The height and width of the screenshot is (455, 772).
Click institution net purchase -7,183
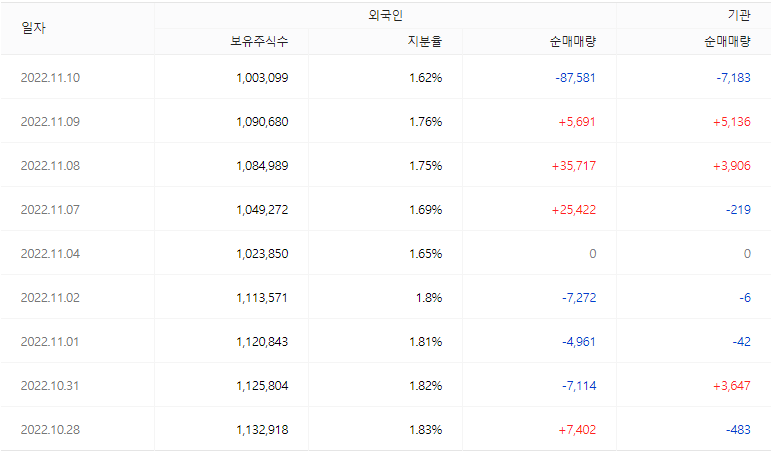click(x=734, y=78)
